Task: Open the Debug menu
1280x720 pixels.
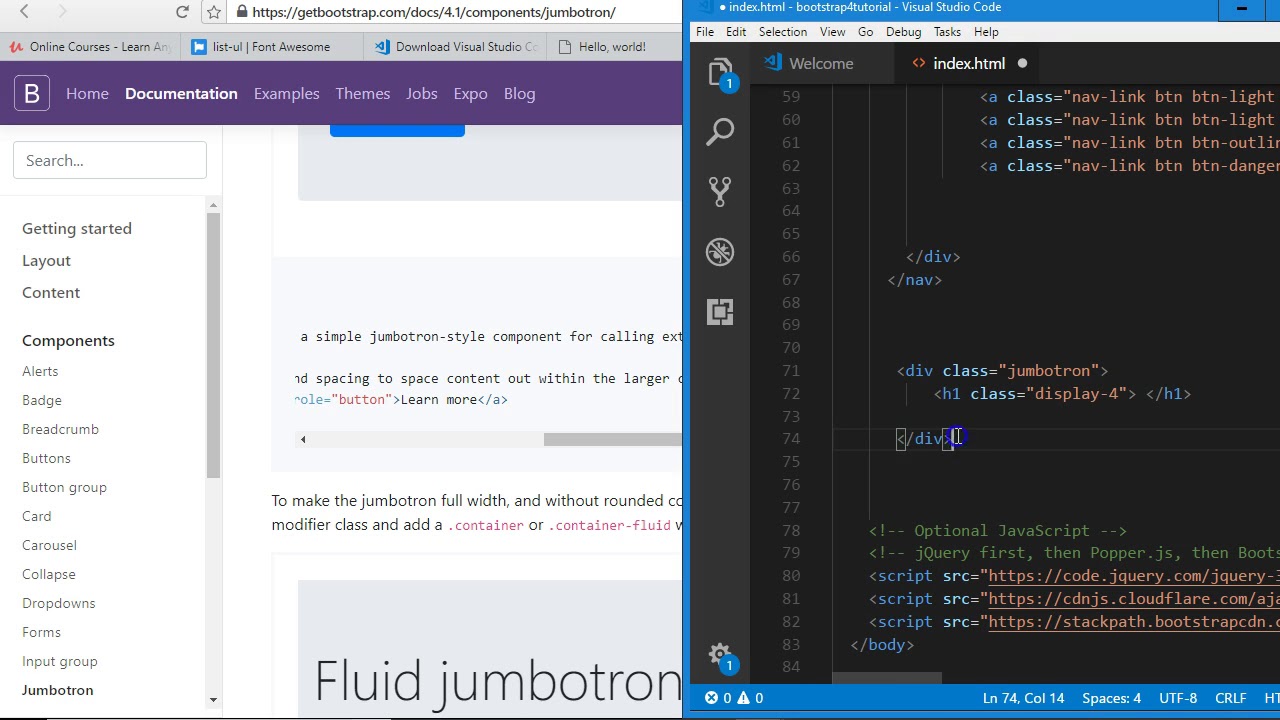Action: (903, 32)
